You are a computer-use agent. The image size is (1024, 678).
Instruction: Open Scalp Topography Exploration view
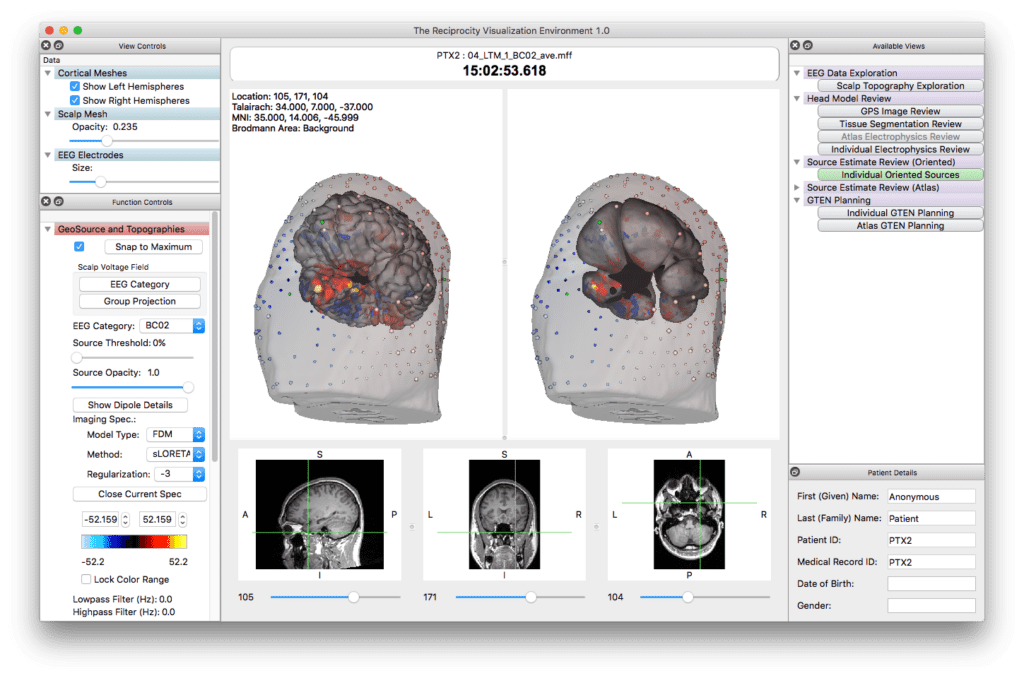tap(900, 86)
